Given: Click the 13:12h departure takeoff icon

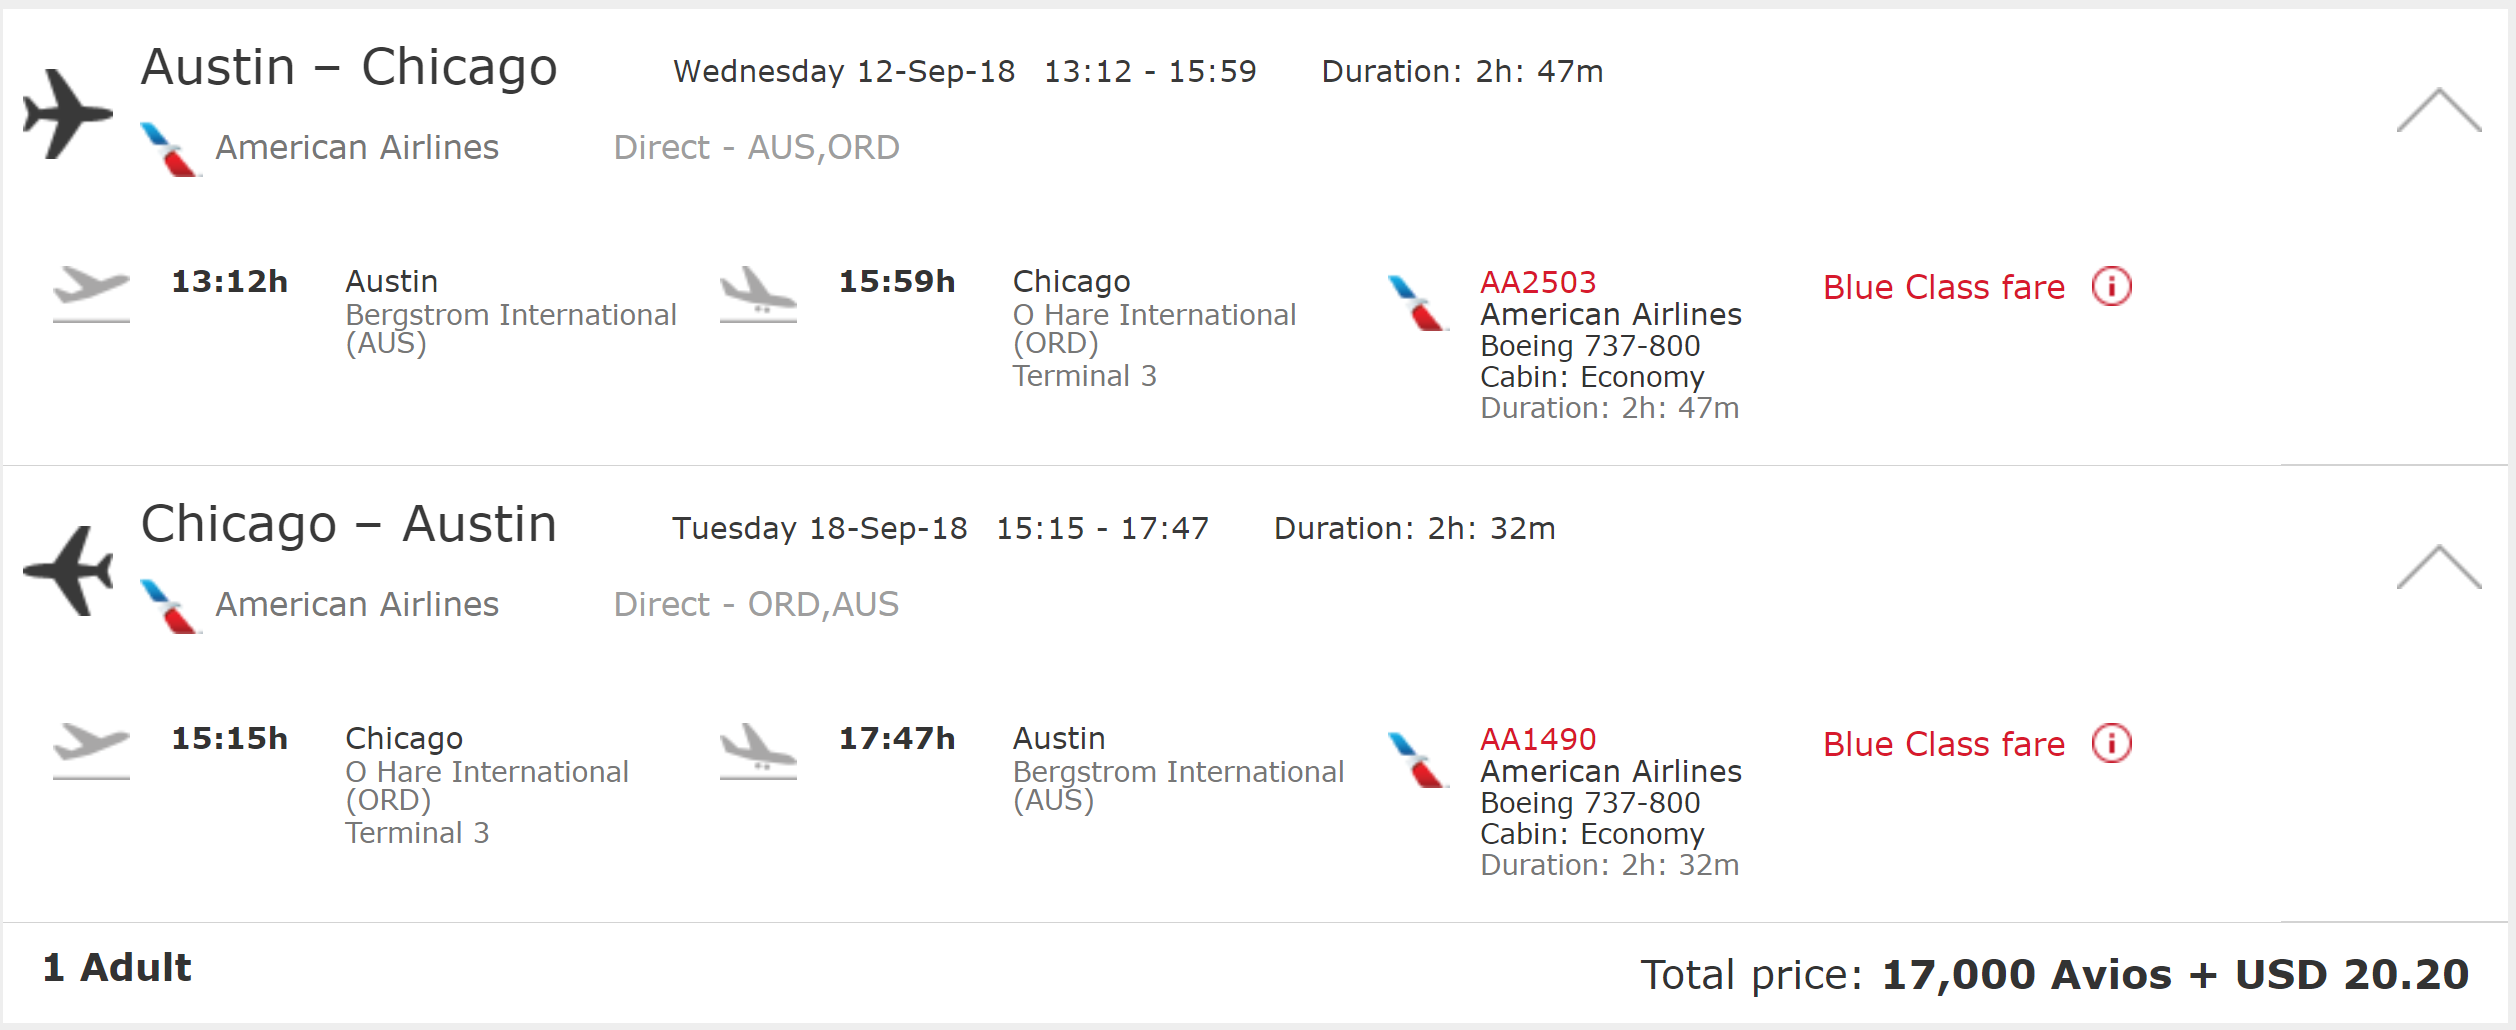Looking at the screenshot, I should pyautogui.click(x=91, y=293).
